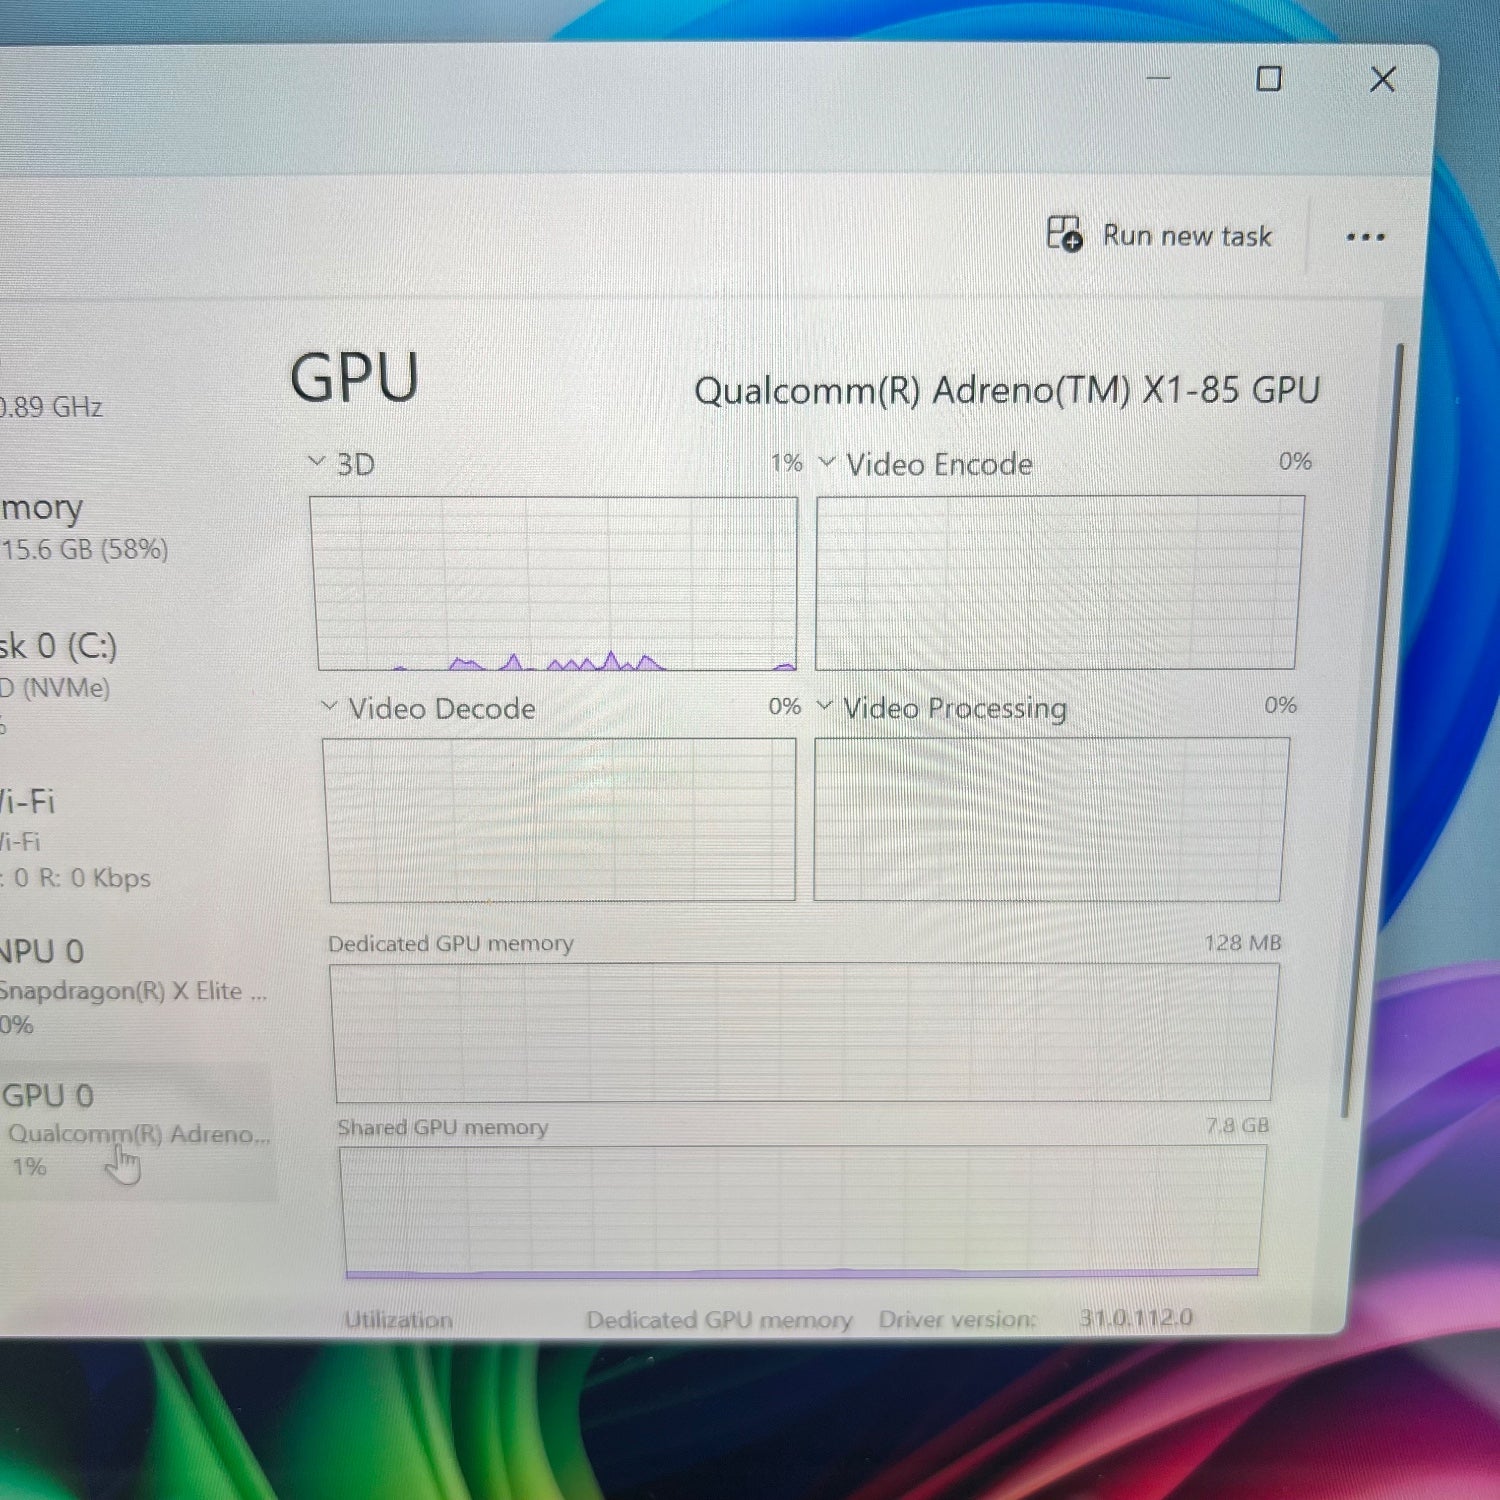Open the Video Decode engine dropdown

click(330, 706)
